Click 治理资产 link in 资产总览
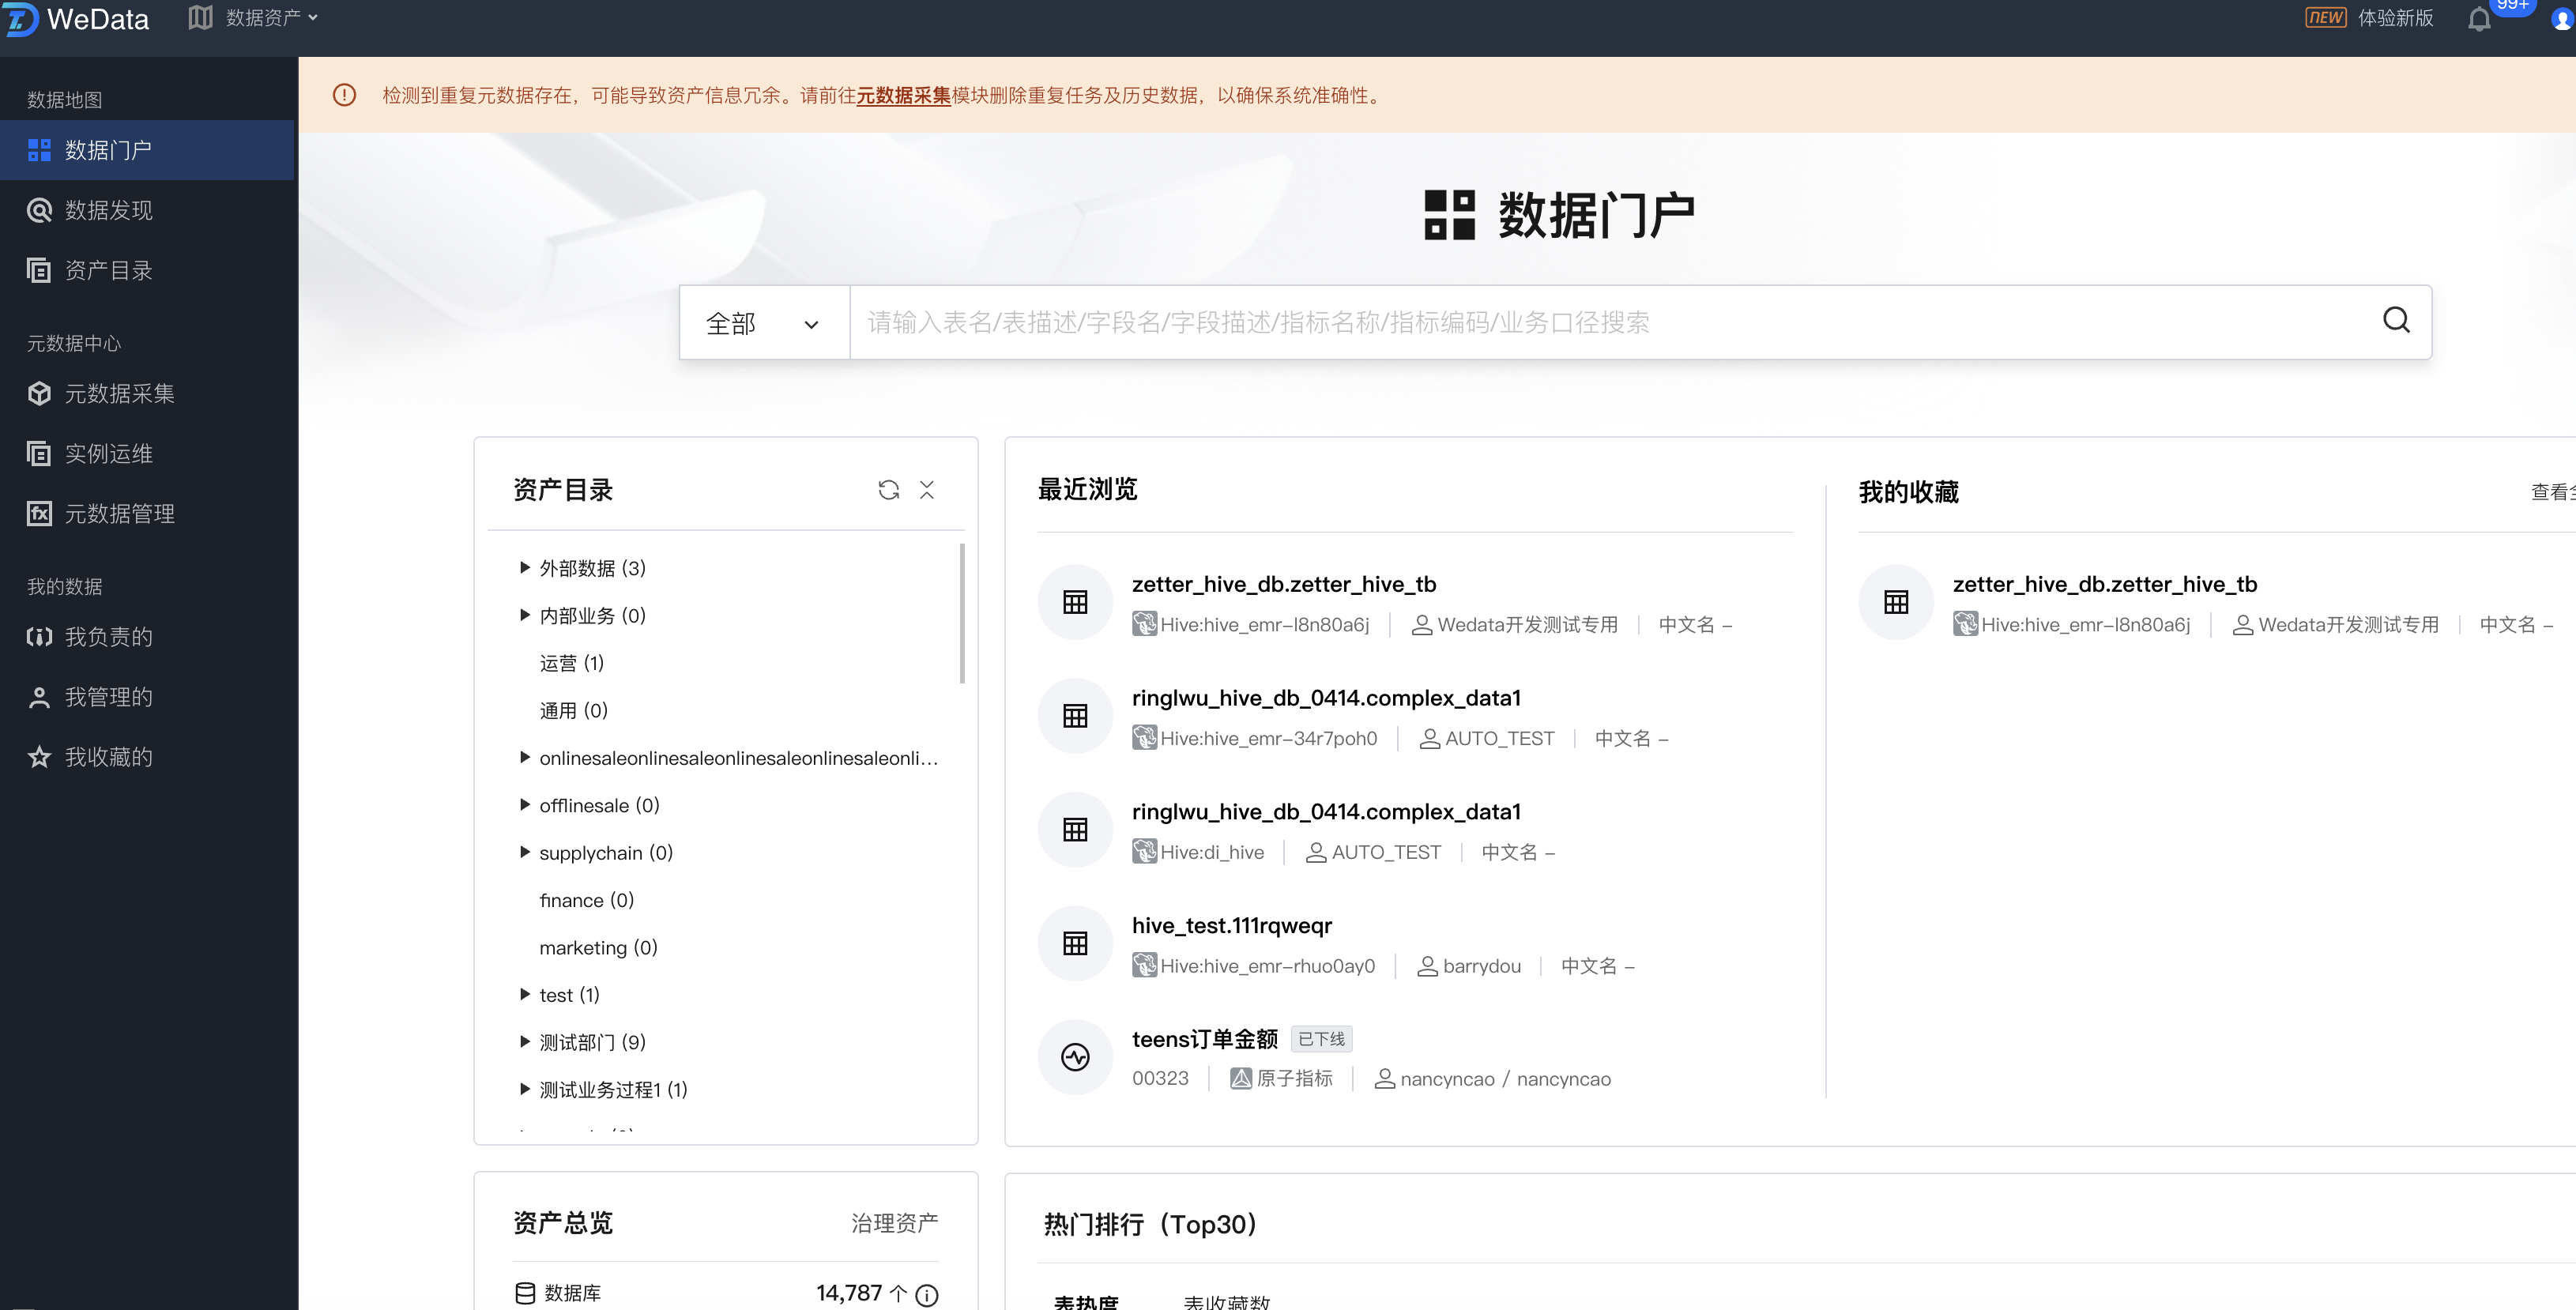Viewport: 2576px width, 1310px height. pos(894,1223)
